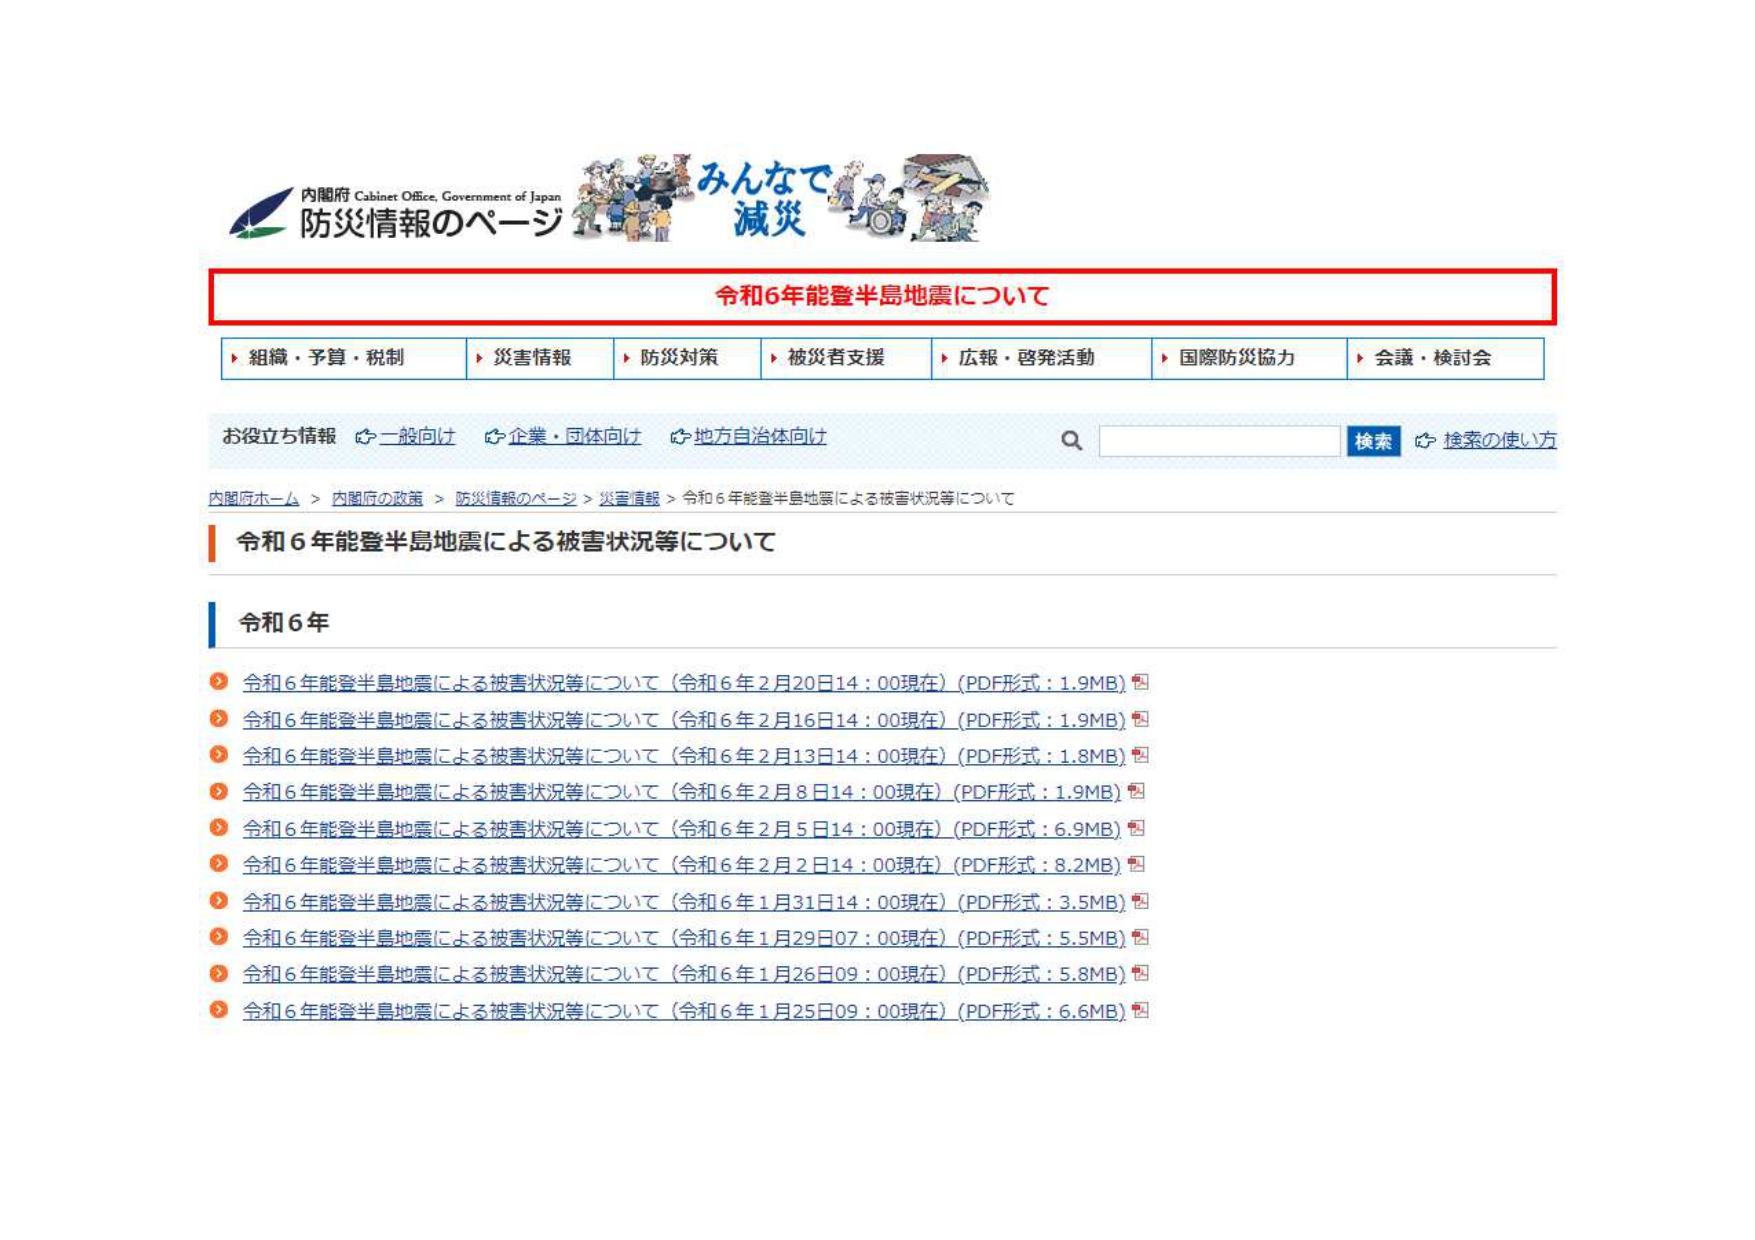Click the PDF icon after the 1月31日 link
Viewport: 1755px width, 1240px height.
pos(1140,901)
